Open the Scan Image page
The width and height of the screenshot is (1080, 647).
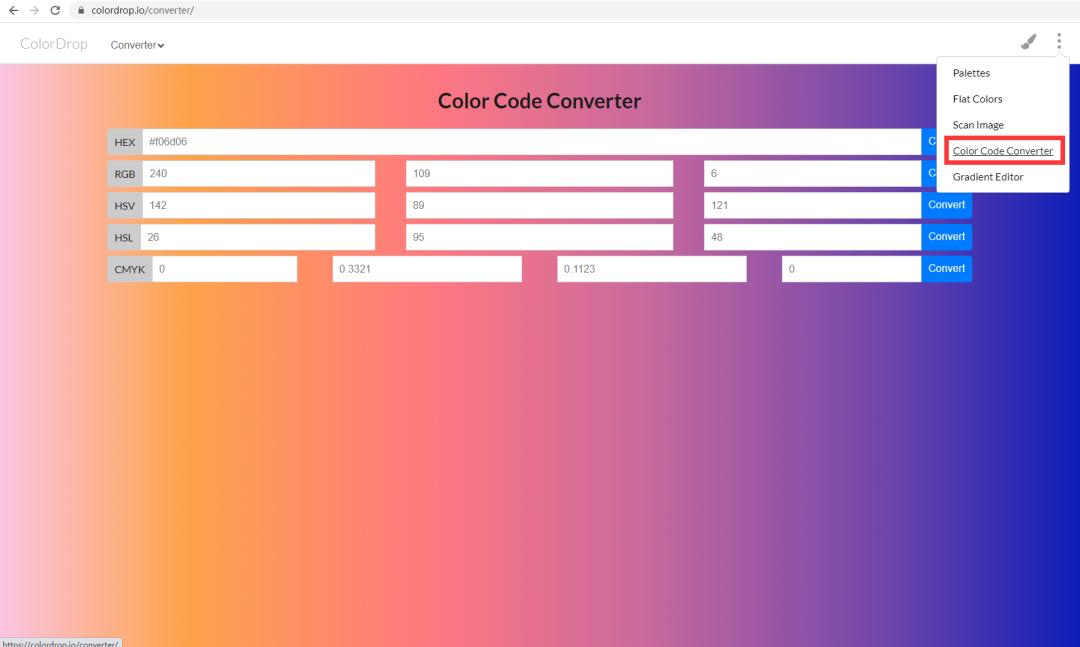[x=979, y=124]
